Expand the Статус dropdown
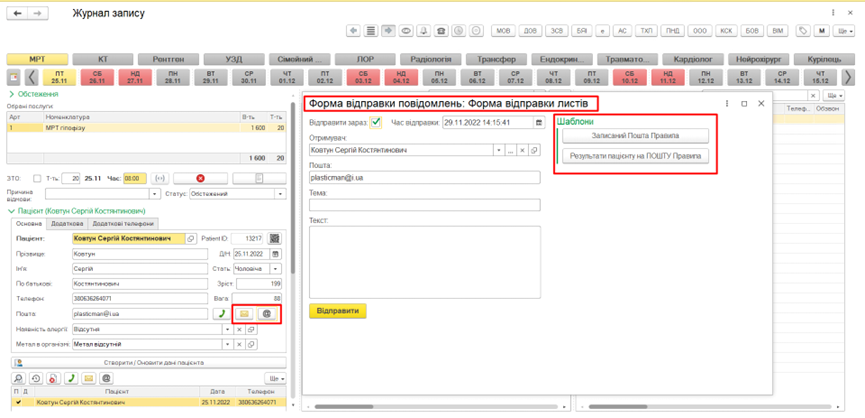 point(279,194)
